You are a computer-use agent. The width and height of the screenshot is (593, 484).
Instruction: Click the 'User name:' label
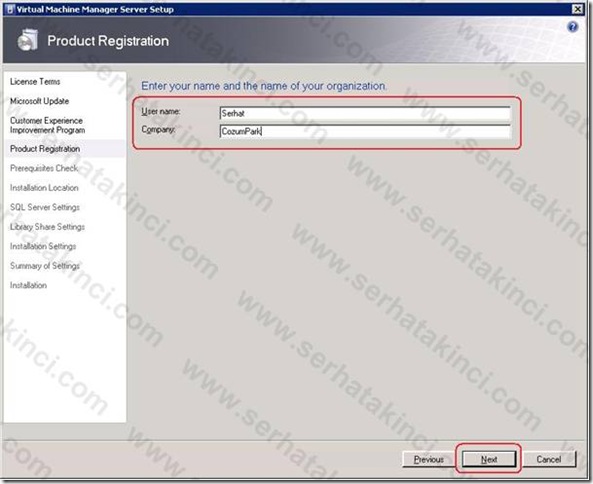point(161,112)
